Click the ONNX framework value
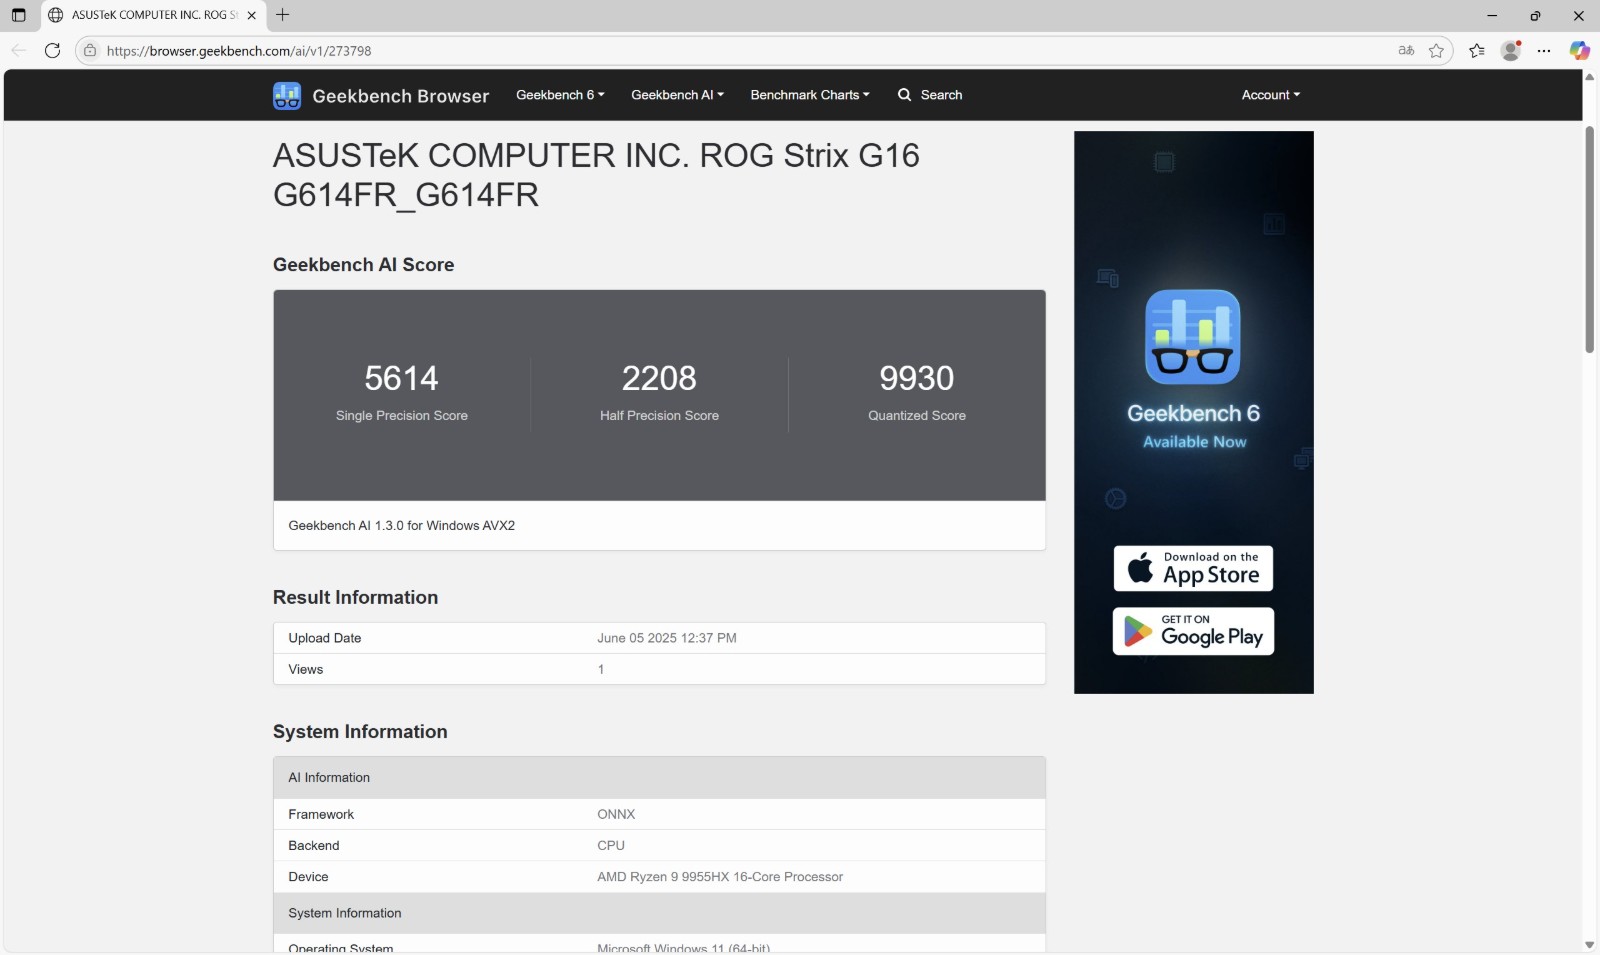Viewport: 1600px width, 955px height. click(616, 815)
